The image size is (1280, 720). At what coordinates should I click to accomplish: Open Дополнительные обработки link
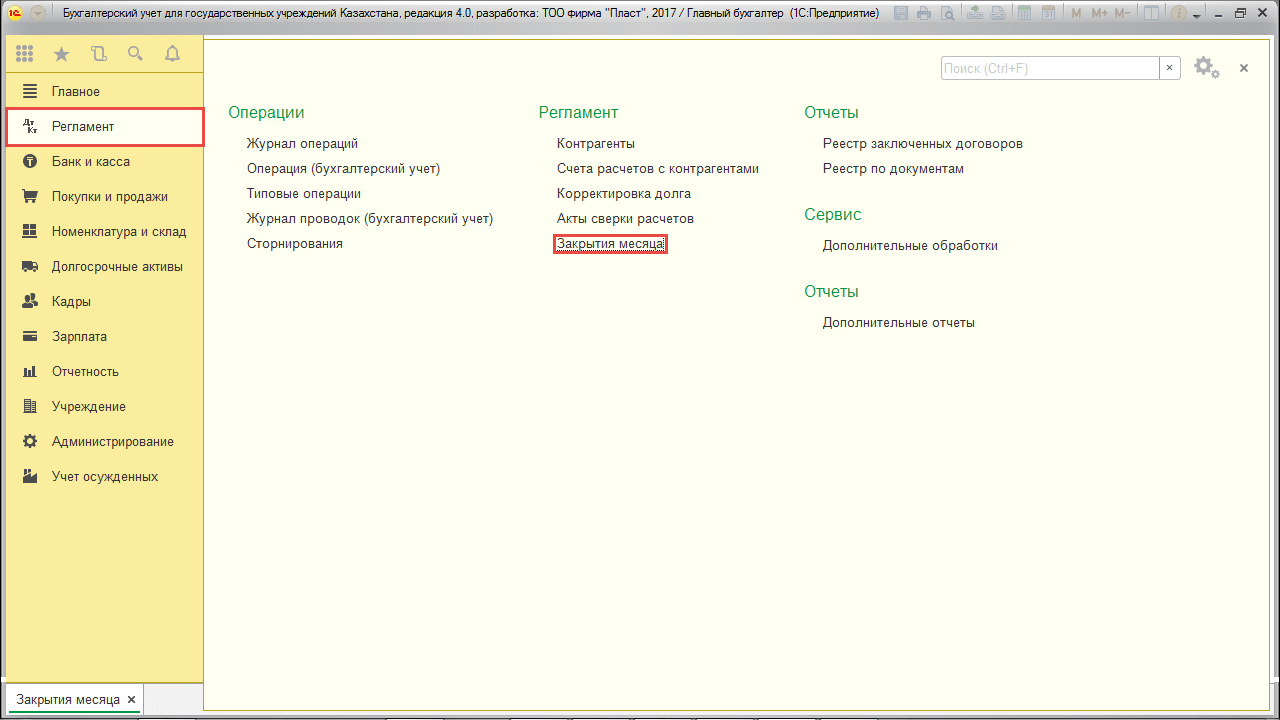click(x=910, y=246)
